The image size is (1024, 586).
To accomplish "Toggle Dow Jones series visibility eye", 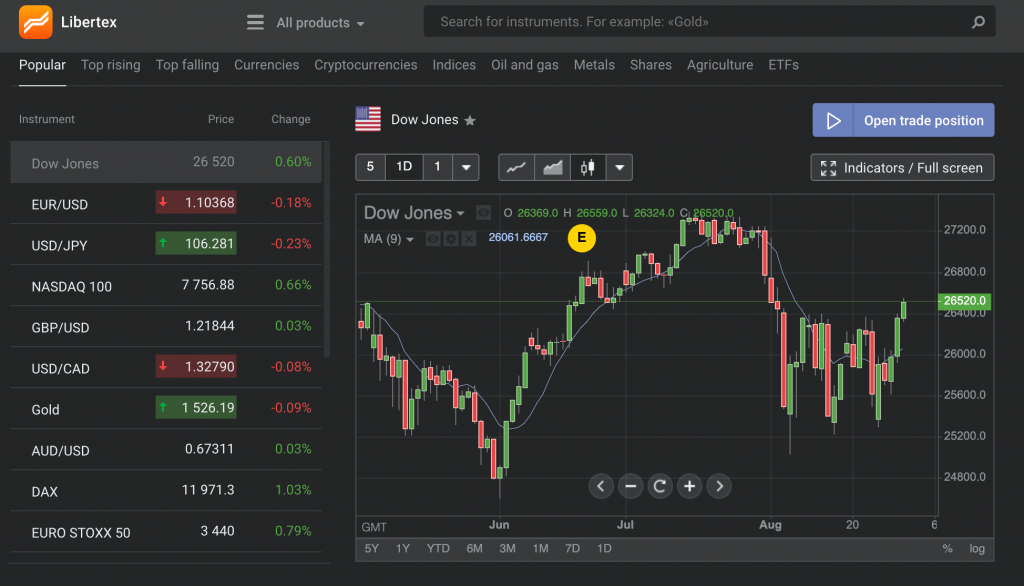I will [x=483, y=213].
